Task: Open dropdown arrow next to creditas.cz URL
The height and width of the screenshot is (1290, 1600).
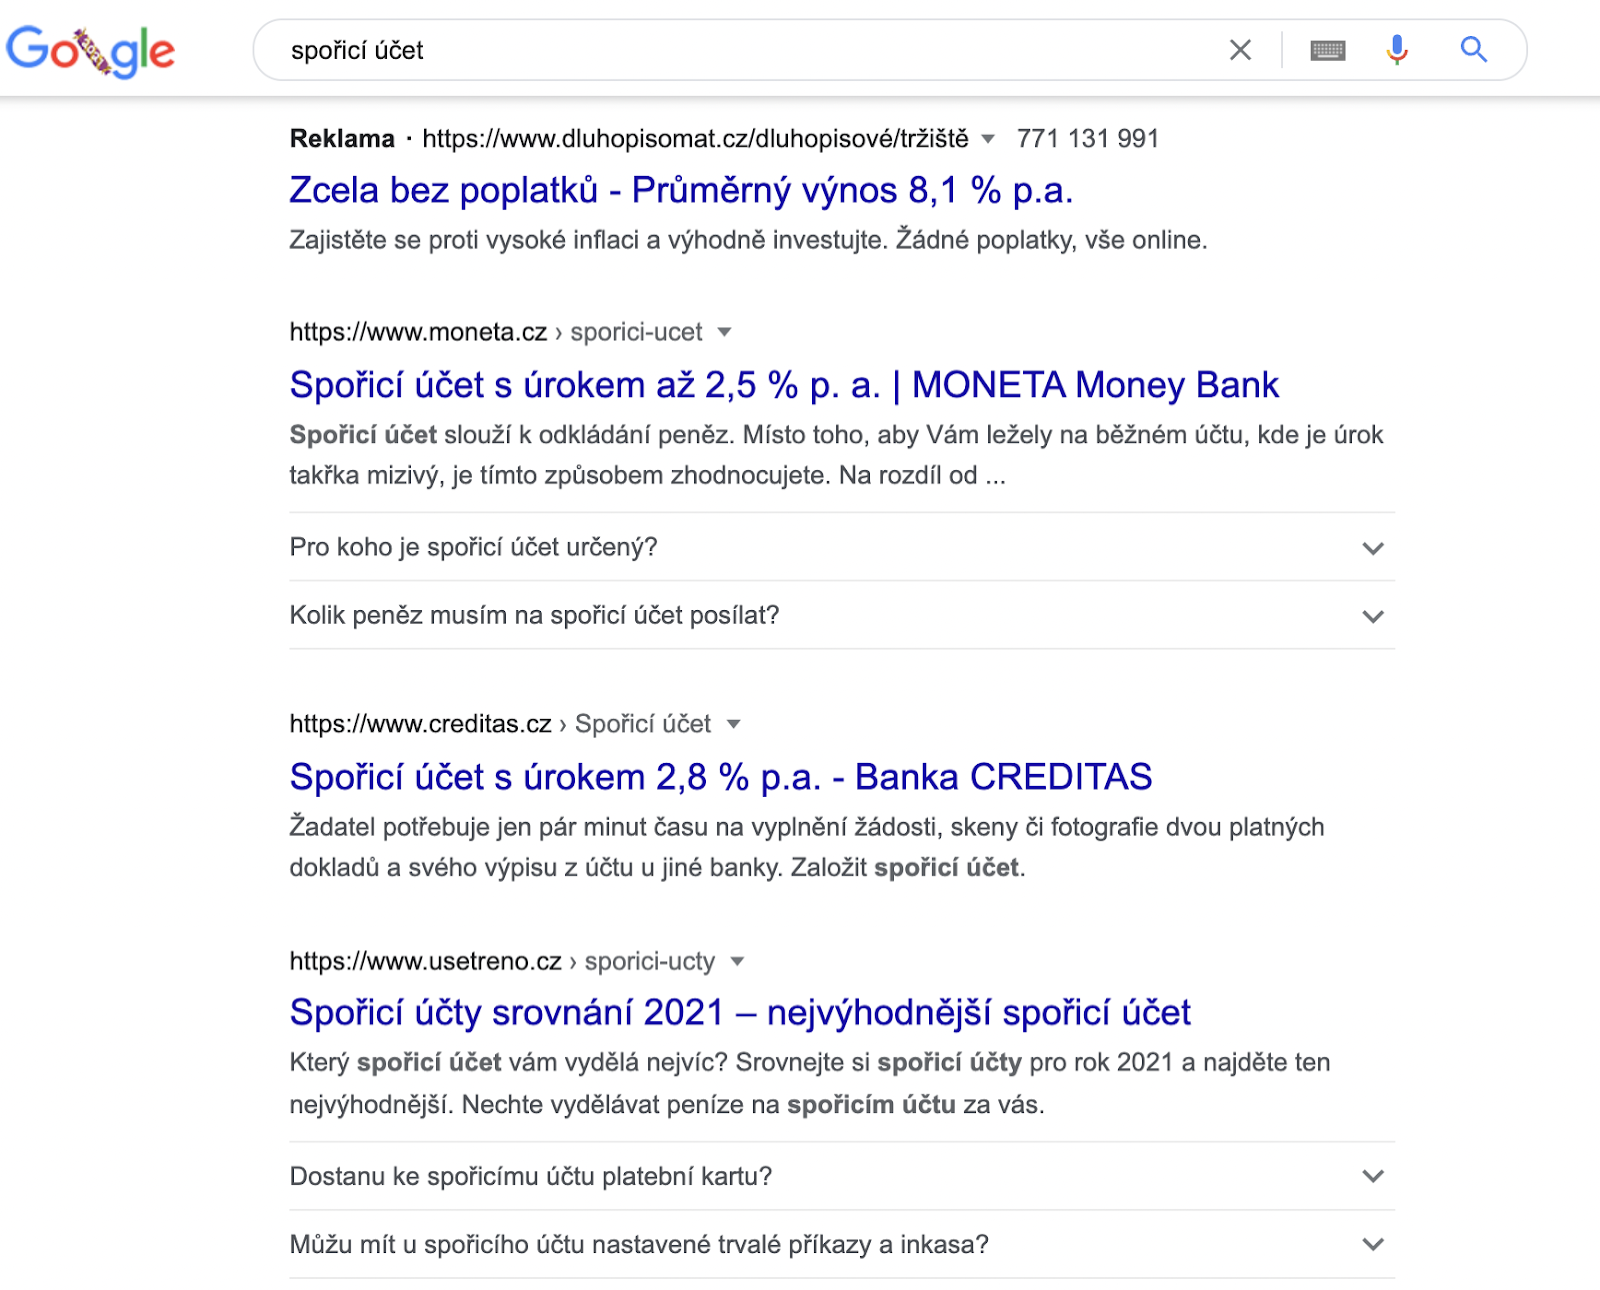Action: [x=733, y=724]
